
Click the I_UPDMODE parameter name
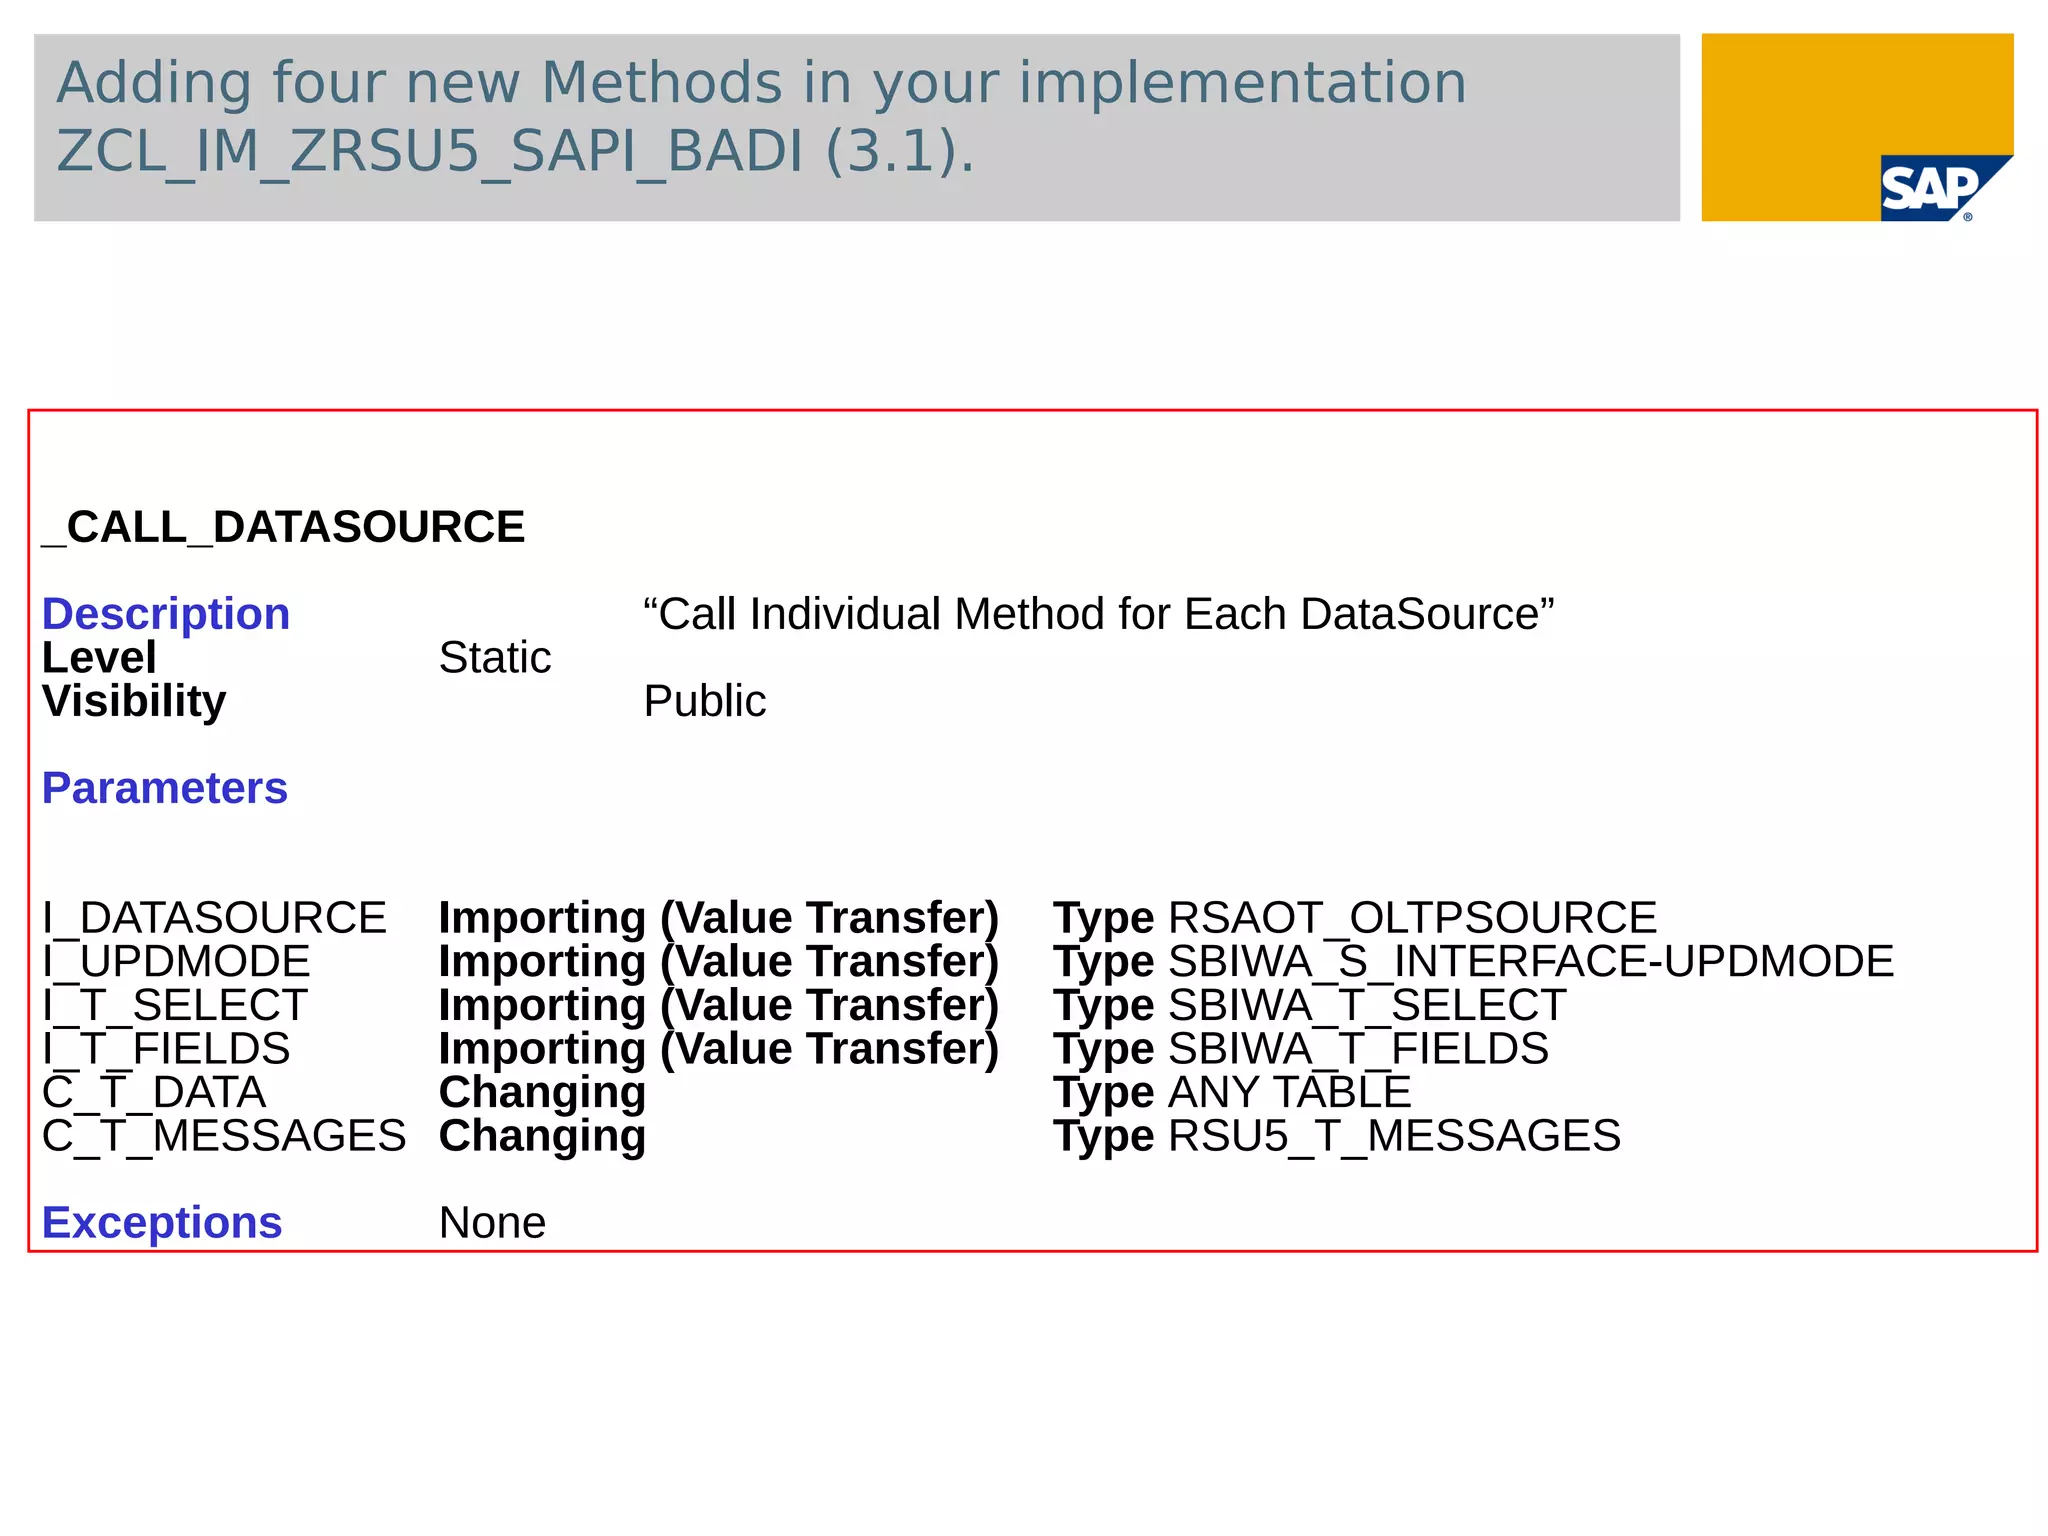click(x=176, y=962)
